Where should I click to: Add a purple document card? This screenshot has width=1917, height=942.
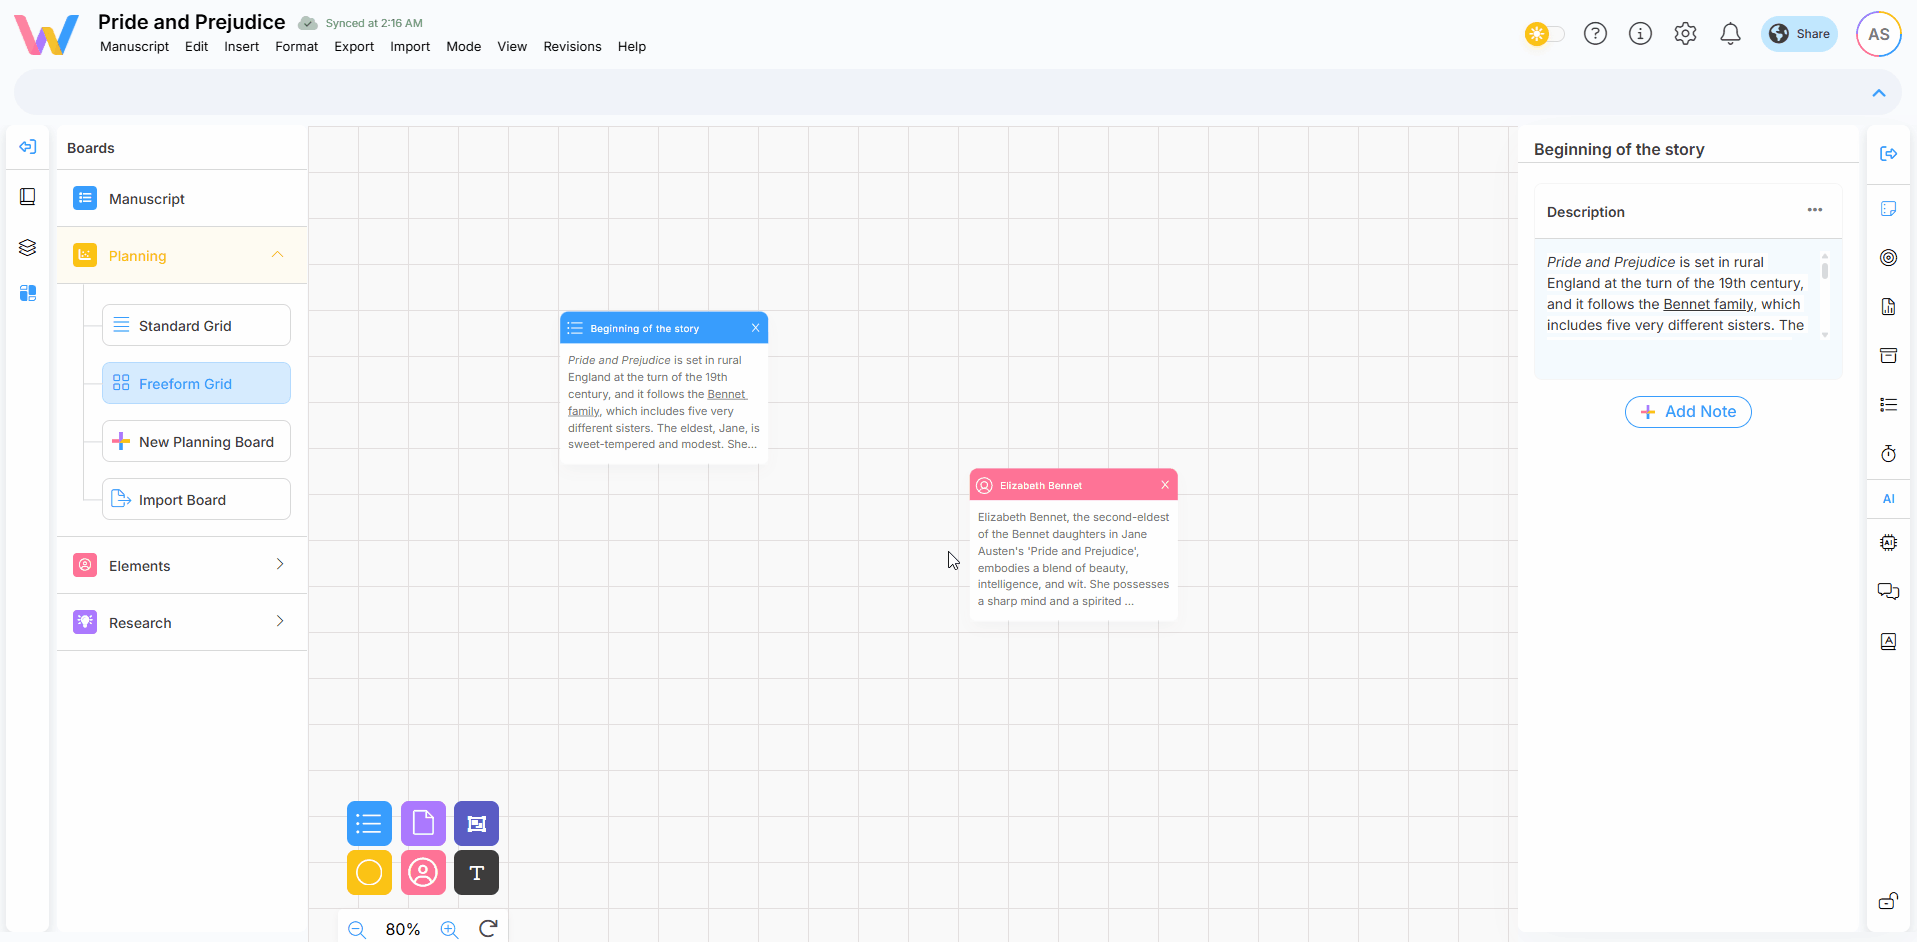[x=423, y=824]
